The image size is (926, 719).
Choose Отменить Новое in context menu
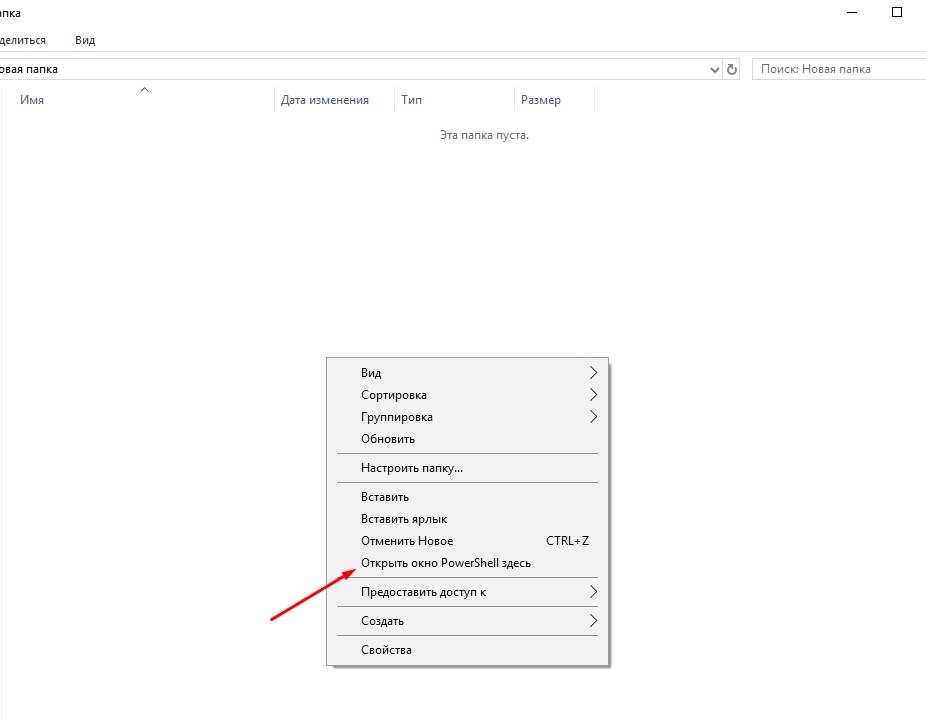pyautogui.click(x=407, y=541)
